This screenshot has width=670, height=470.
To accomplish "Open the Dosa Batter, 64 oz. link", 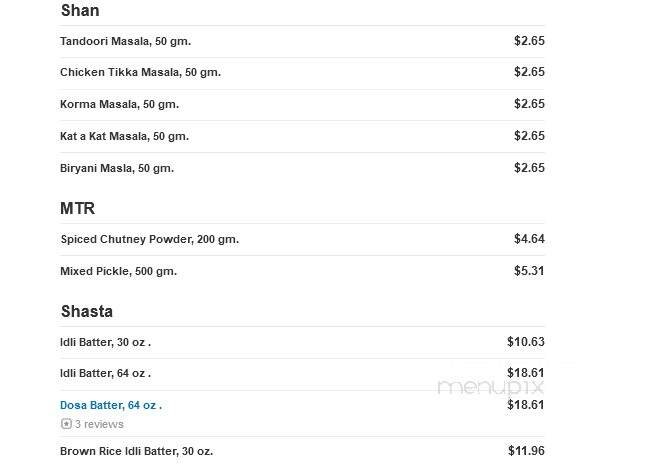I will (x=110, y=405).
